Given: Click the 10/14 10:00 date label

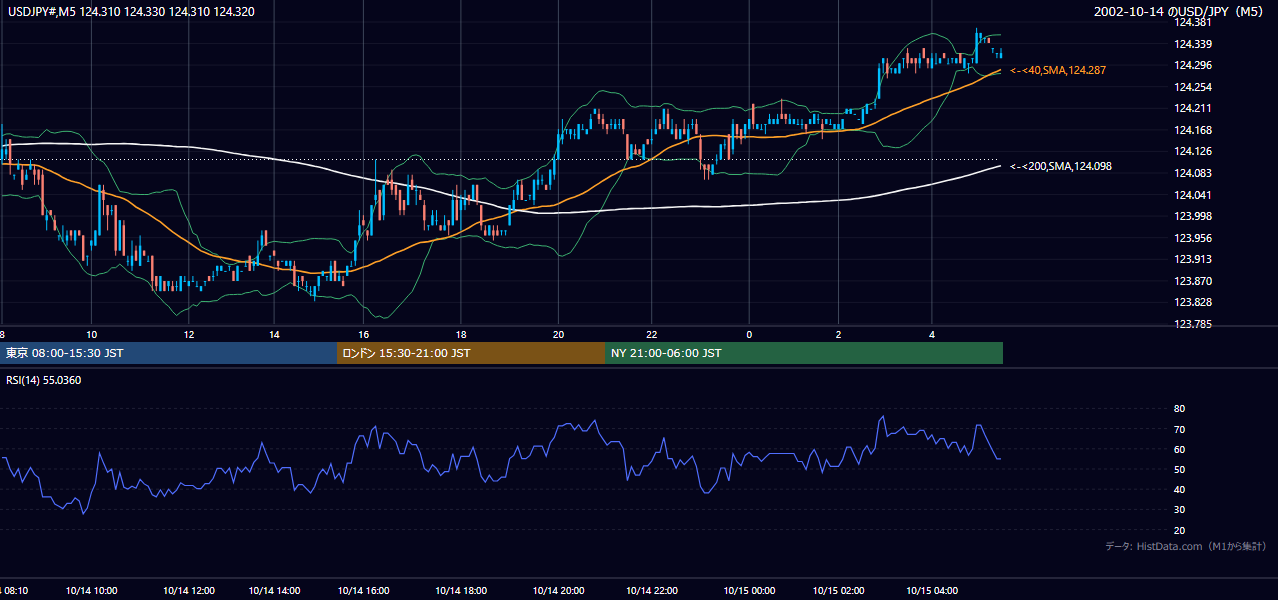Looking at the screenshot, I should (x=92, y=591).
